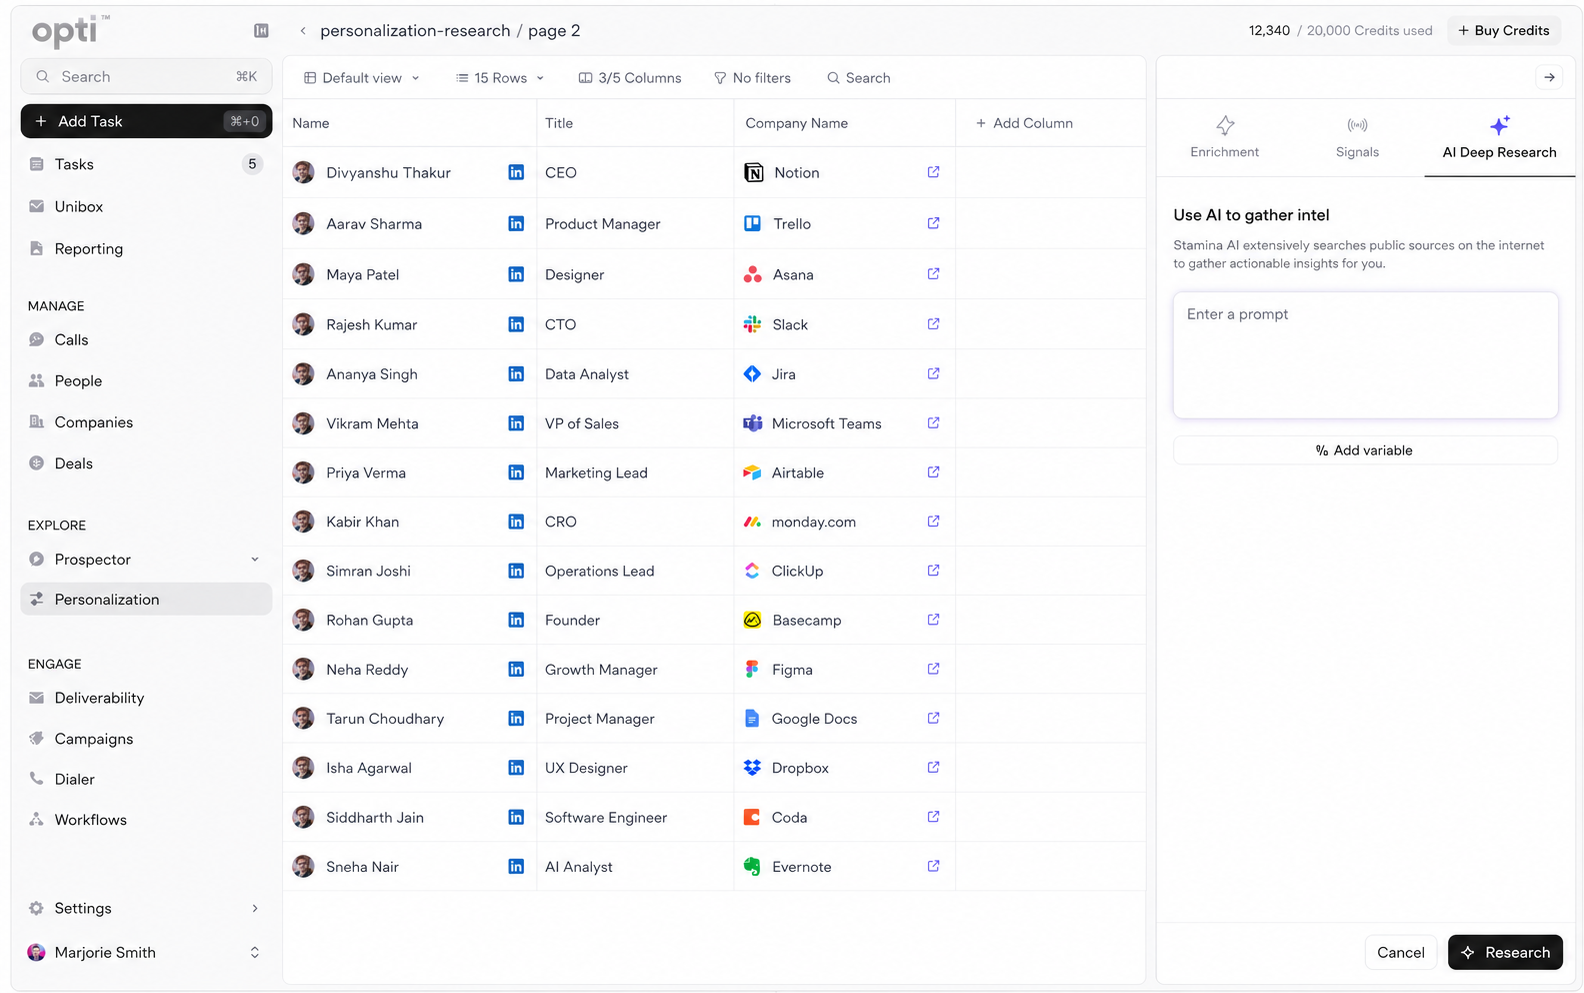Open the Default view dropdown

point(362,78)
